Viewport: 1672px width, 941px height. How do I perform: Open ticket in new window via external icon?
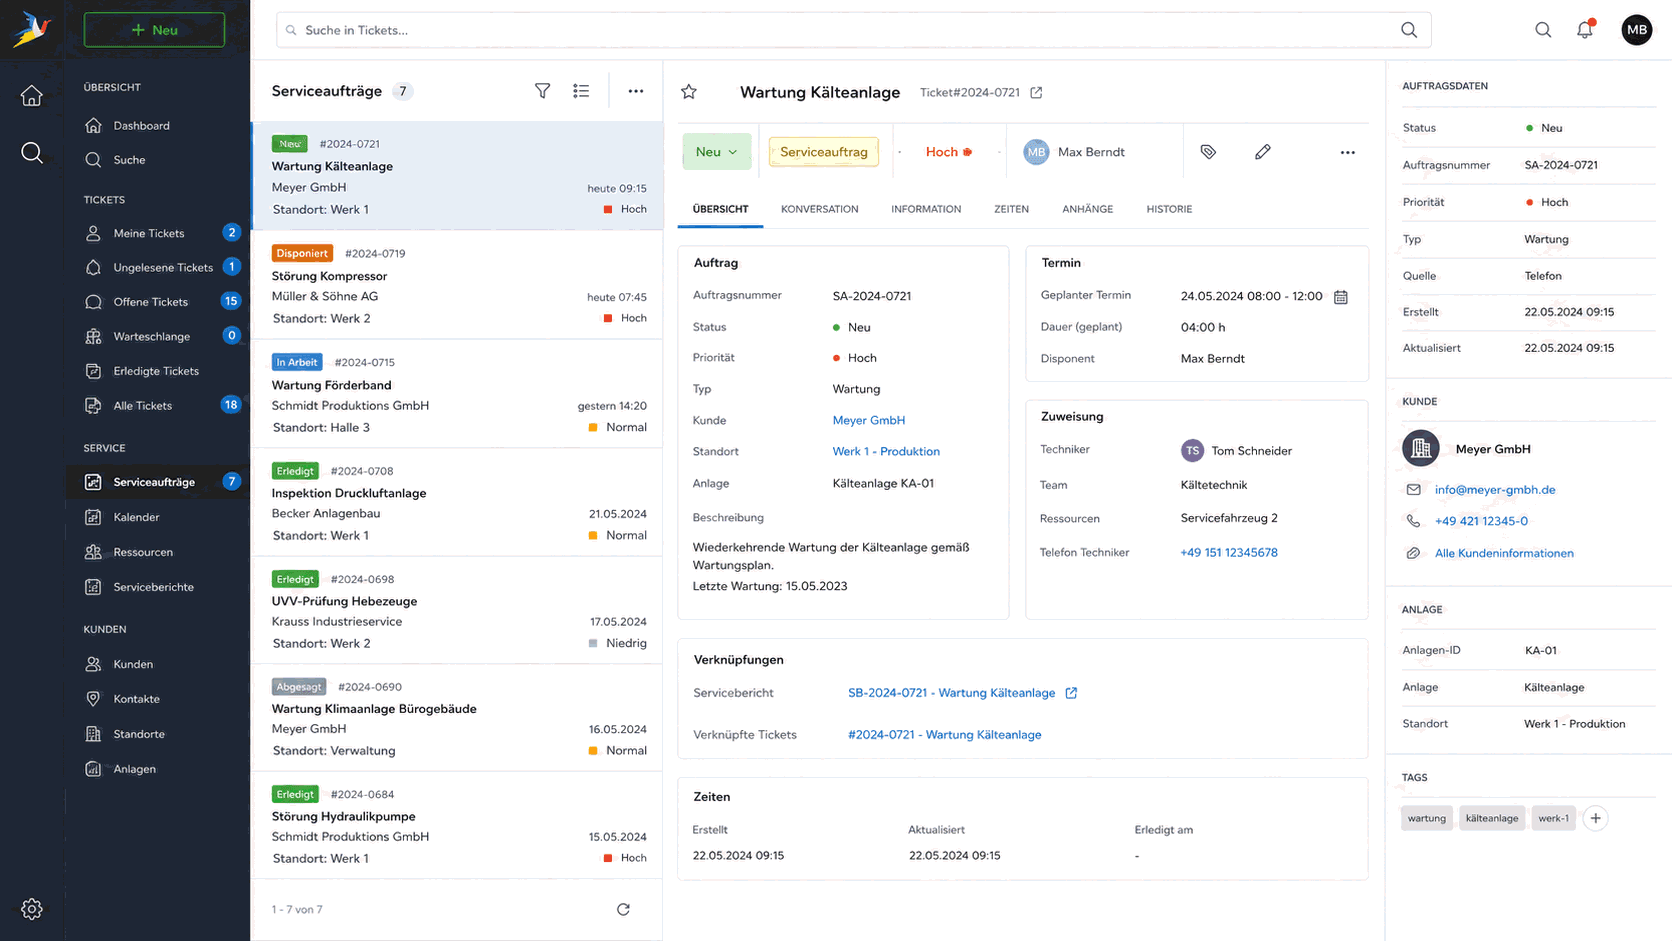click(x=1037, y=92)
